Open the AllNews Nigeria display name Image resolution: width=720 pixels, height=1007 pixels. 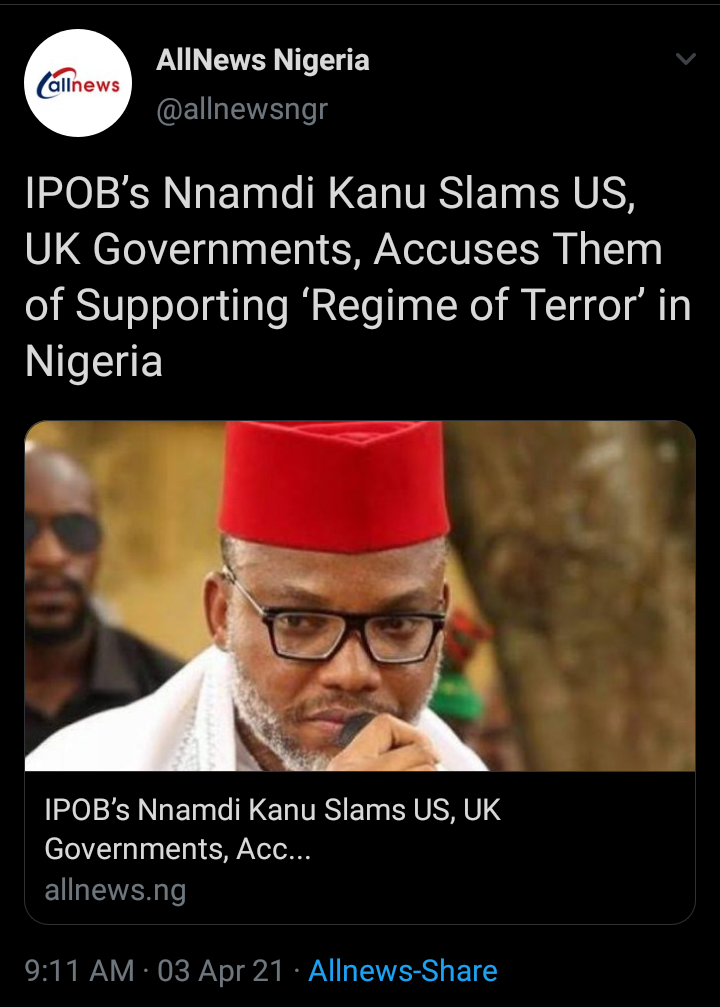(x=263, y=60)
